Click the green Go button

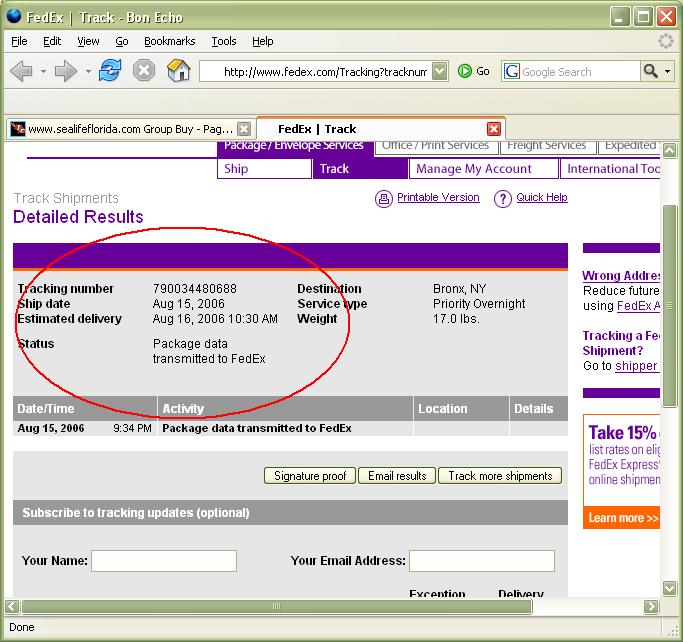pos(474,71)
